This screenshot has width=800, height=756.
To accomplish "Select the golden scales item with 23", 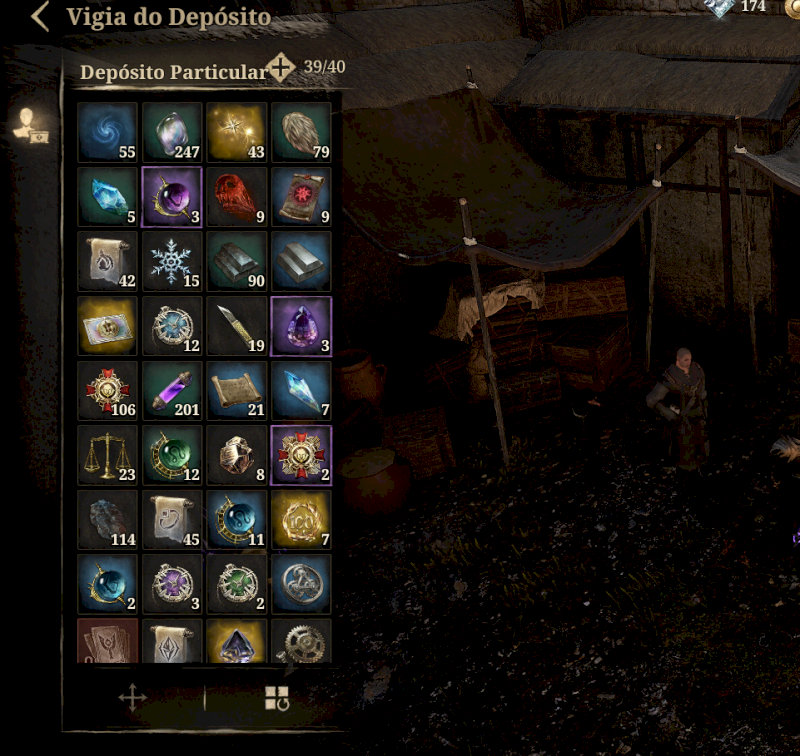I will (108, 455).
